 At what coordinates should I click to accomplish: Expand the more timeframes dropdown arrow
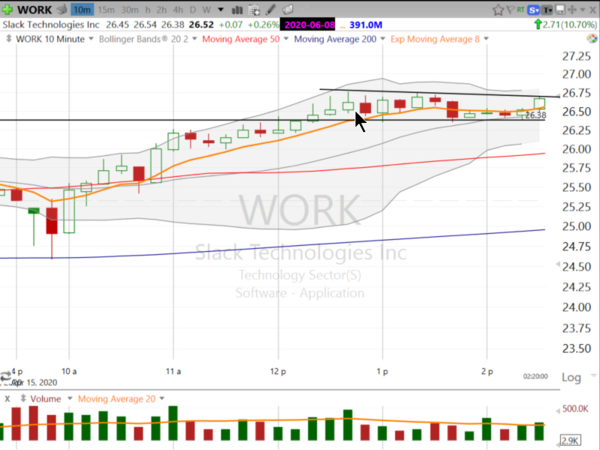221,10
